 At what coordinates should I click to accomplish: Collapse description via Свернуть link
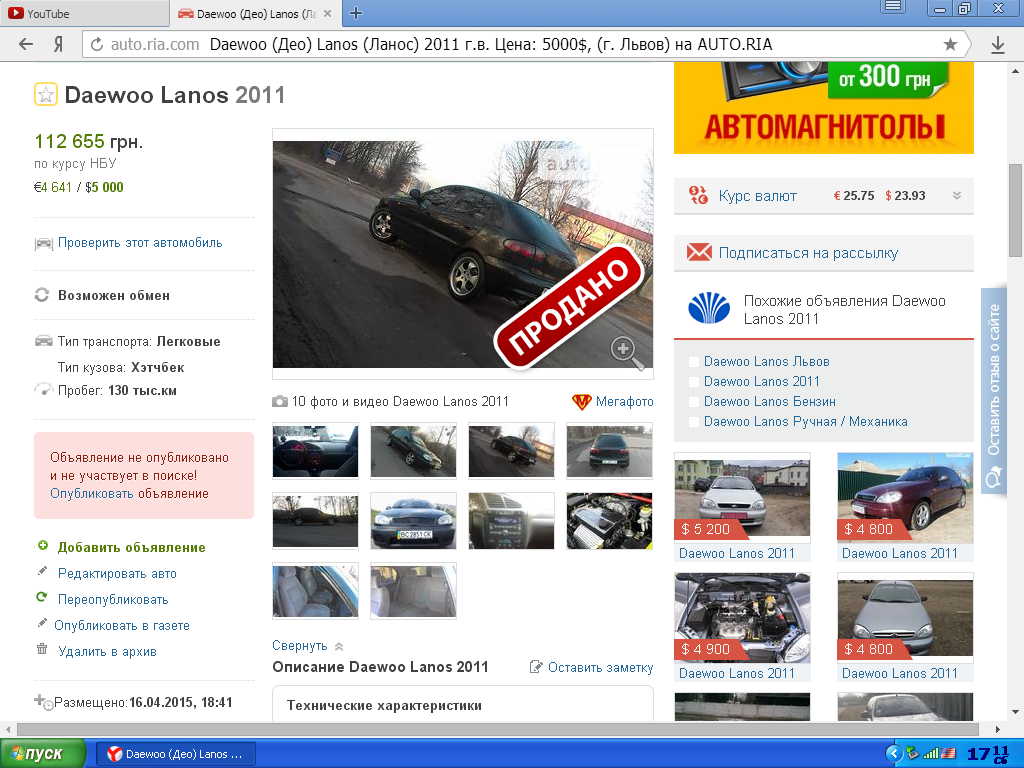(300, 645)
